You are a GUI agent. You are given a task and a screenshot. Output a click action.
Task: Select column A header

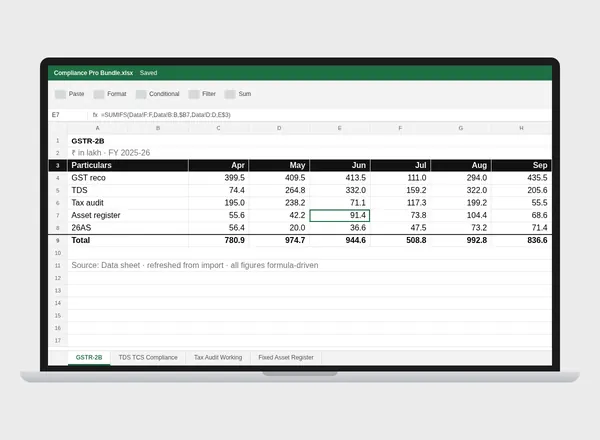click(98, 128)
